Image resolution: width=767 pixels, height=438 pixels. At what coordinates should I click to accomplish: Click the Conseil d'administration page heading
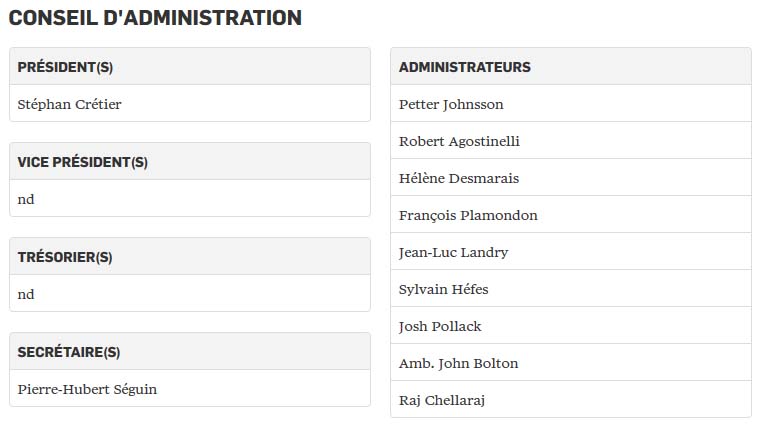pos(155,18)
